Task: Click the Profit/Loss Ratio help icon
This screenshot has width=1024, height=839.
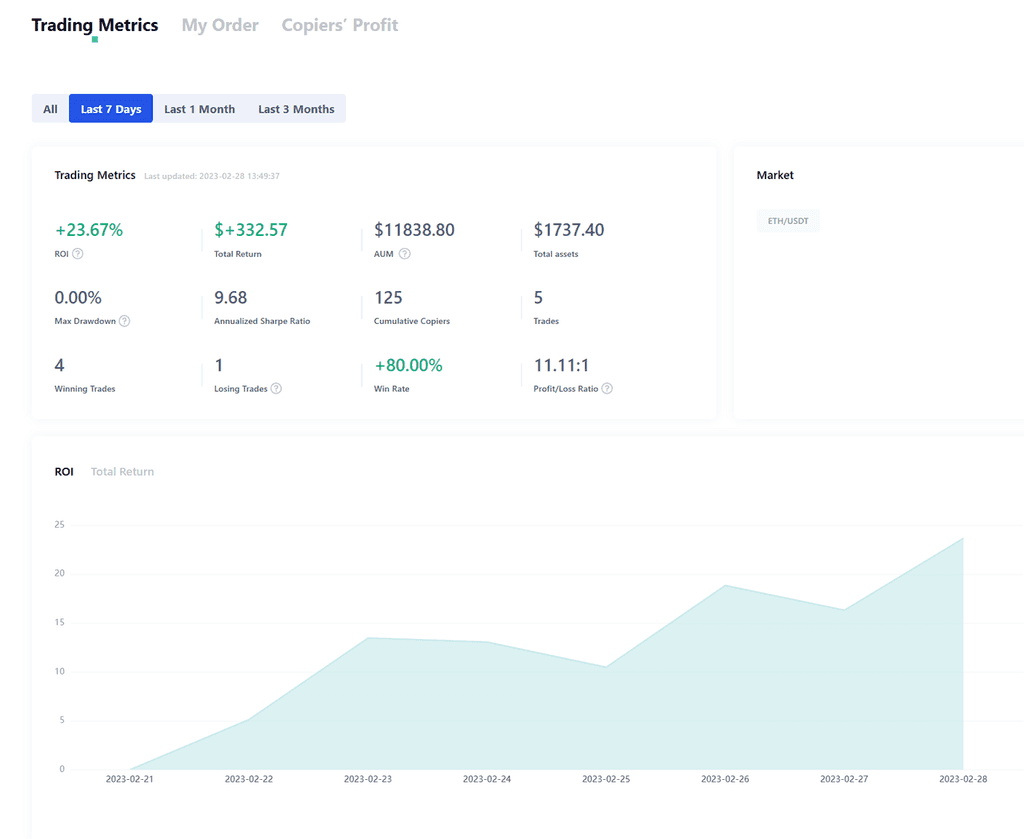Action: coord(607,388)
